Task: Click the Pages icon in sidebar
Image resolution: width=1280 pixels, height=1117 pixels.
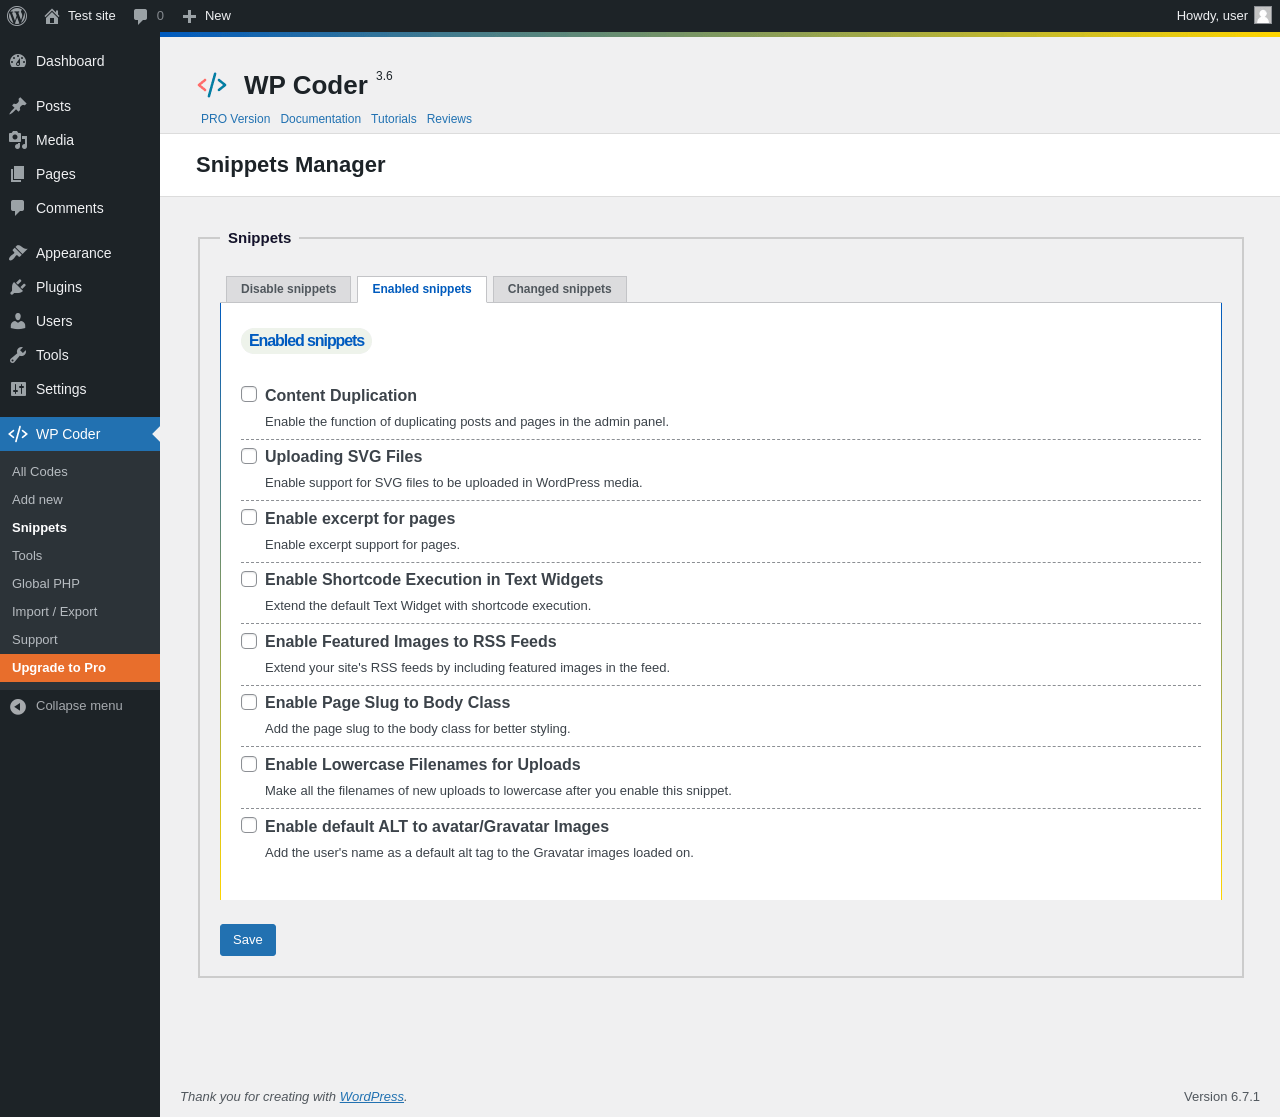Action: pos(18,174)
